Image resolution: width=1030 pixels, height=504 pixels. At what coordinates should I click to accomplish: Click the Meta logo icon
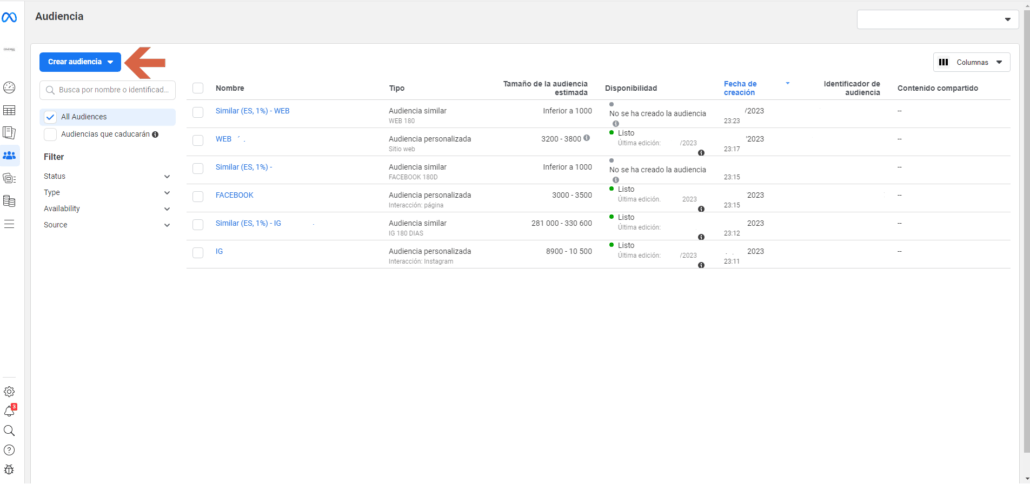(x=9, y=18)
